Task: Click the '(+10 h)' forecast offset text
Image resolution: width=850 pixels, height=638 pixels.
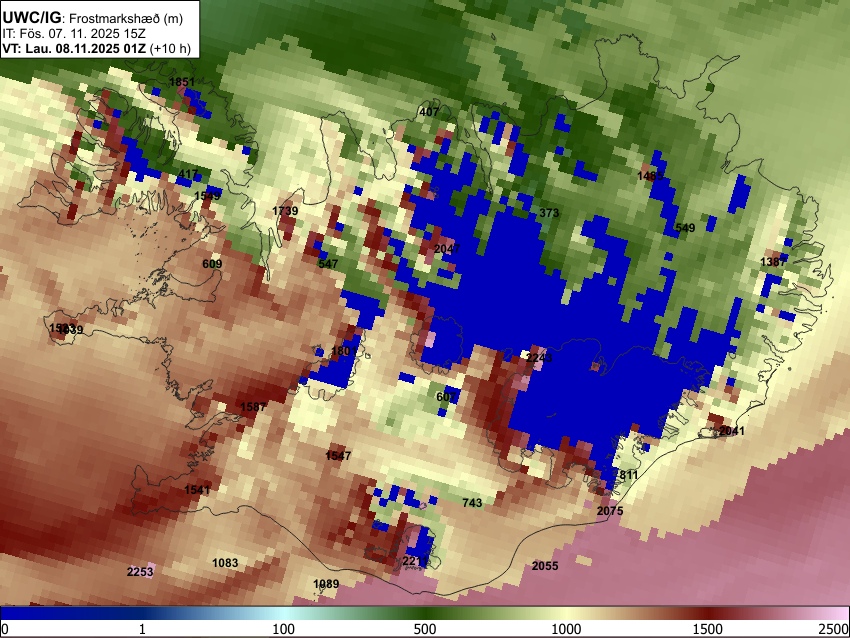Action: coord(170,48)
